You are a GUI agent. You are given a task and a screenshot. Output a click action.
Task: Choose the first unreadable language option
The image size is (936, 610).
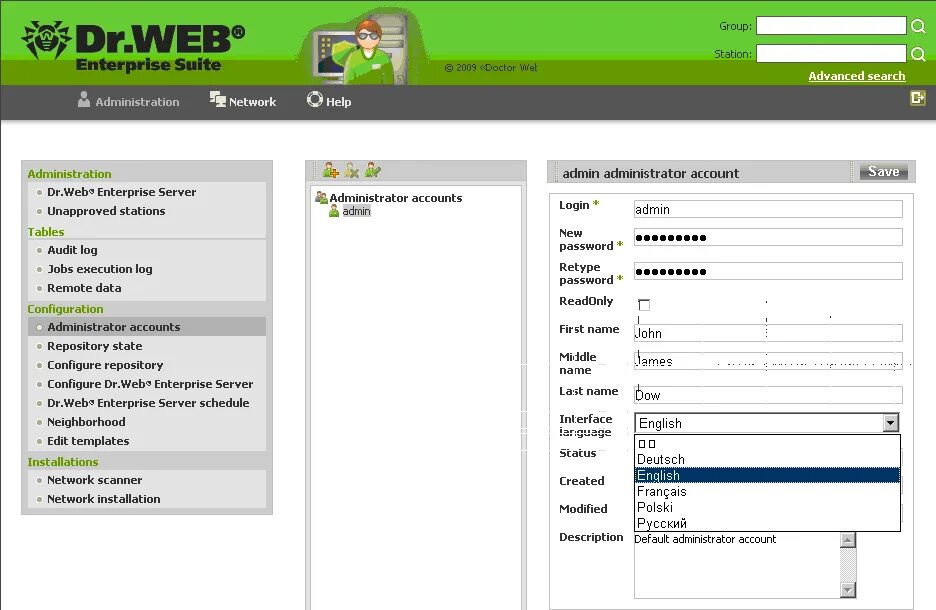767,443
